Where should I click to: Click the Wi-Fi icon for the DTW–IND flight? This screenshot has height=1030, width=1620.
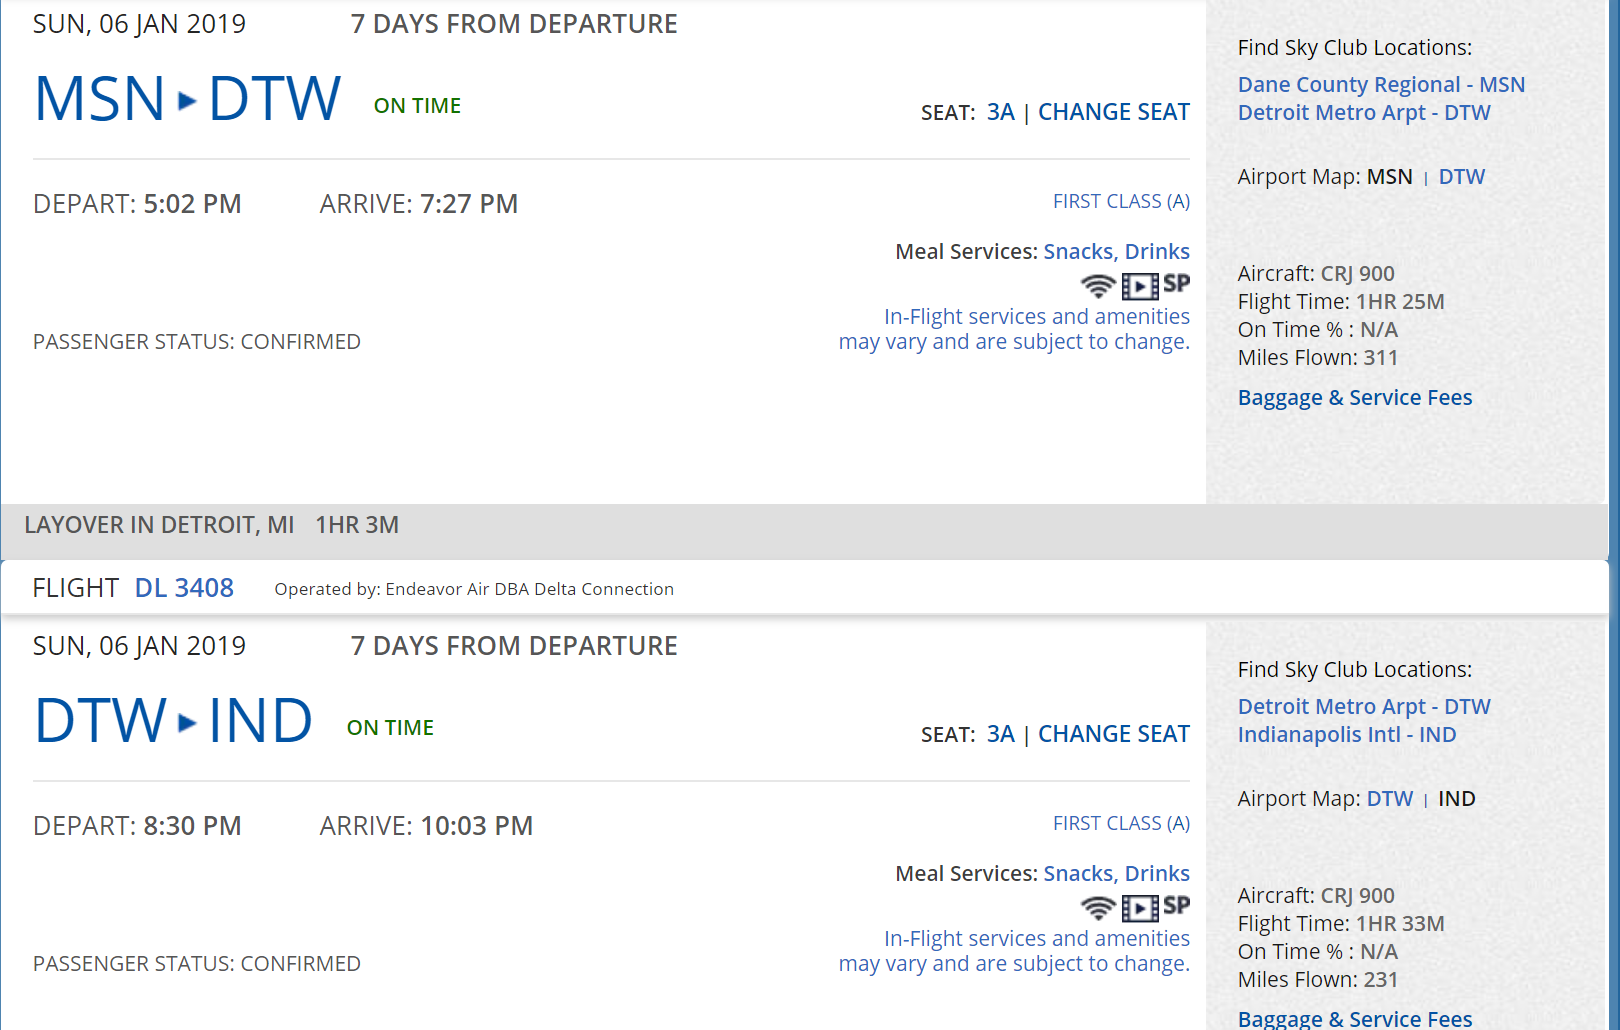[1098, 908]
